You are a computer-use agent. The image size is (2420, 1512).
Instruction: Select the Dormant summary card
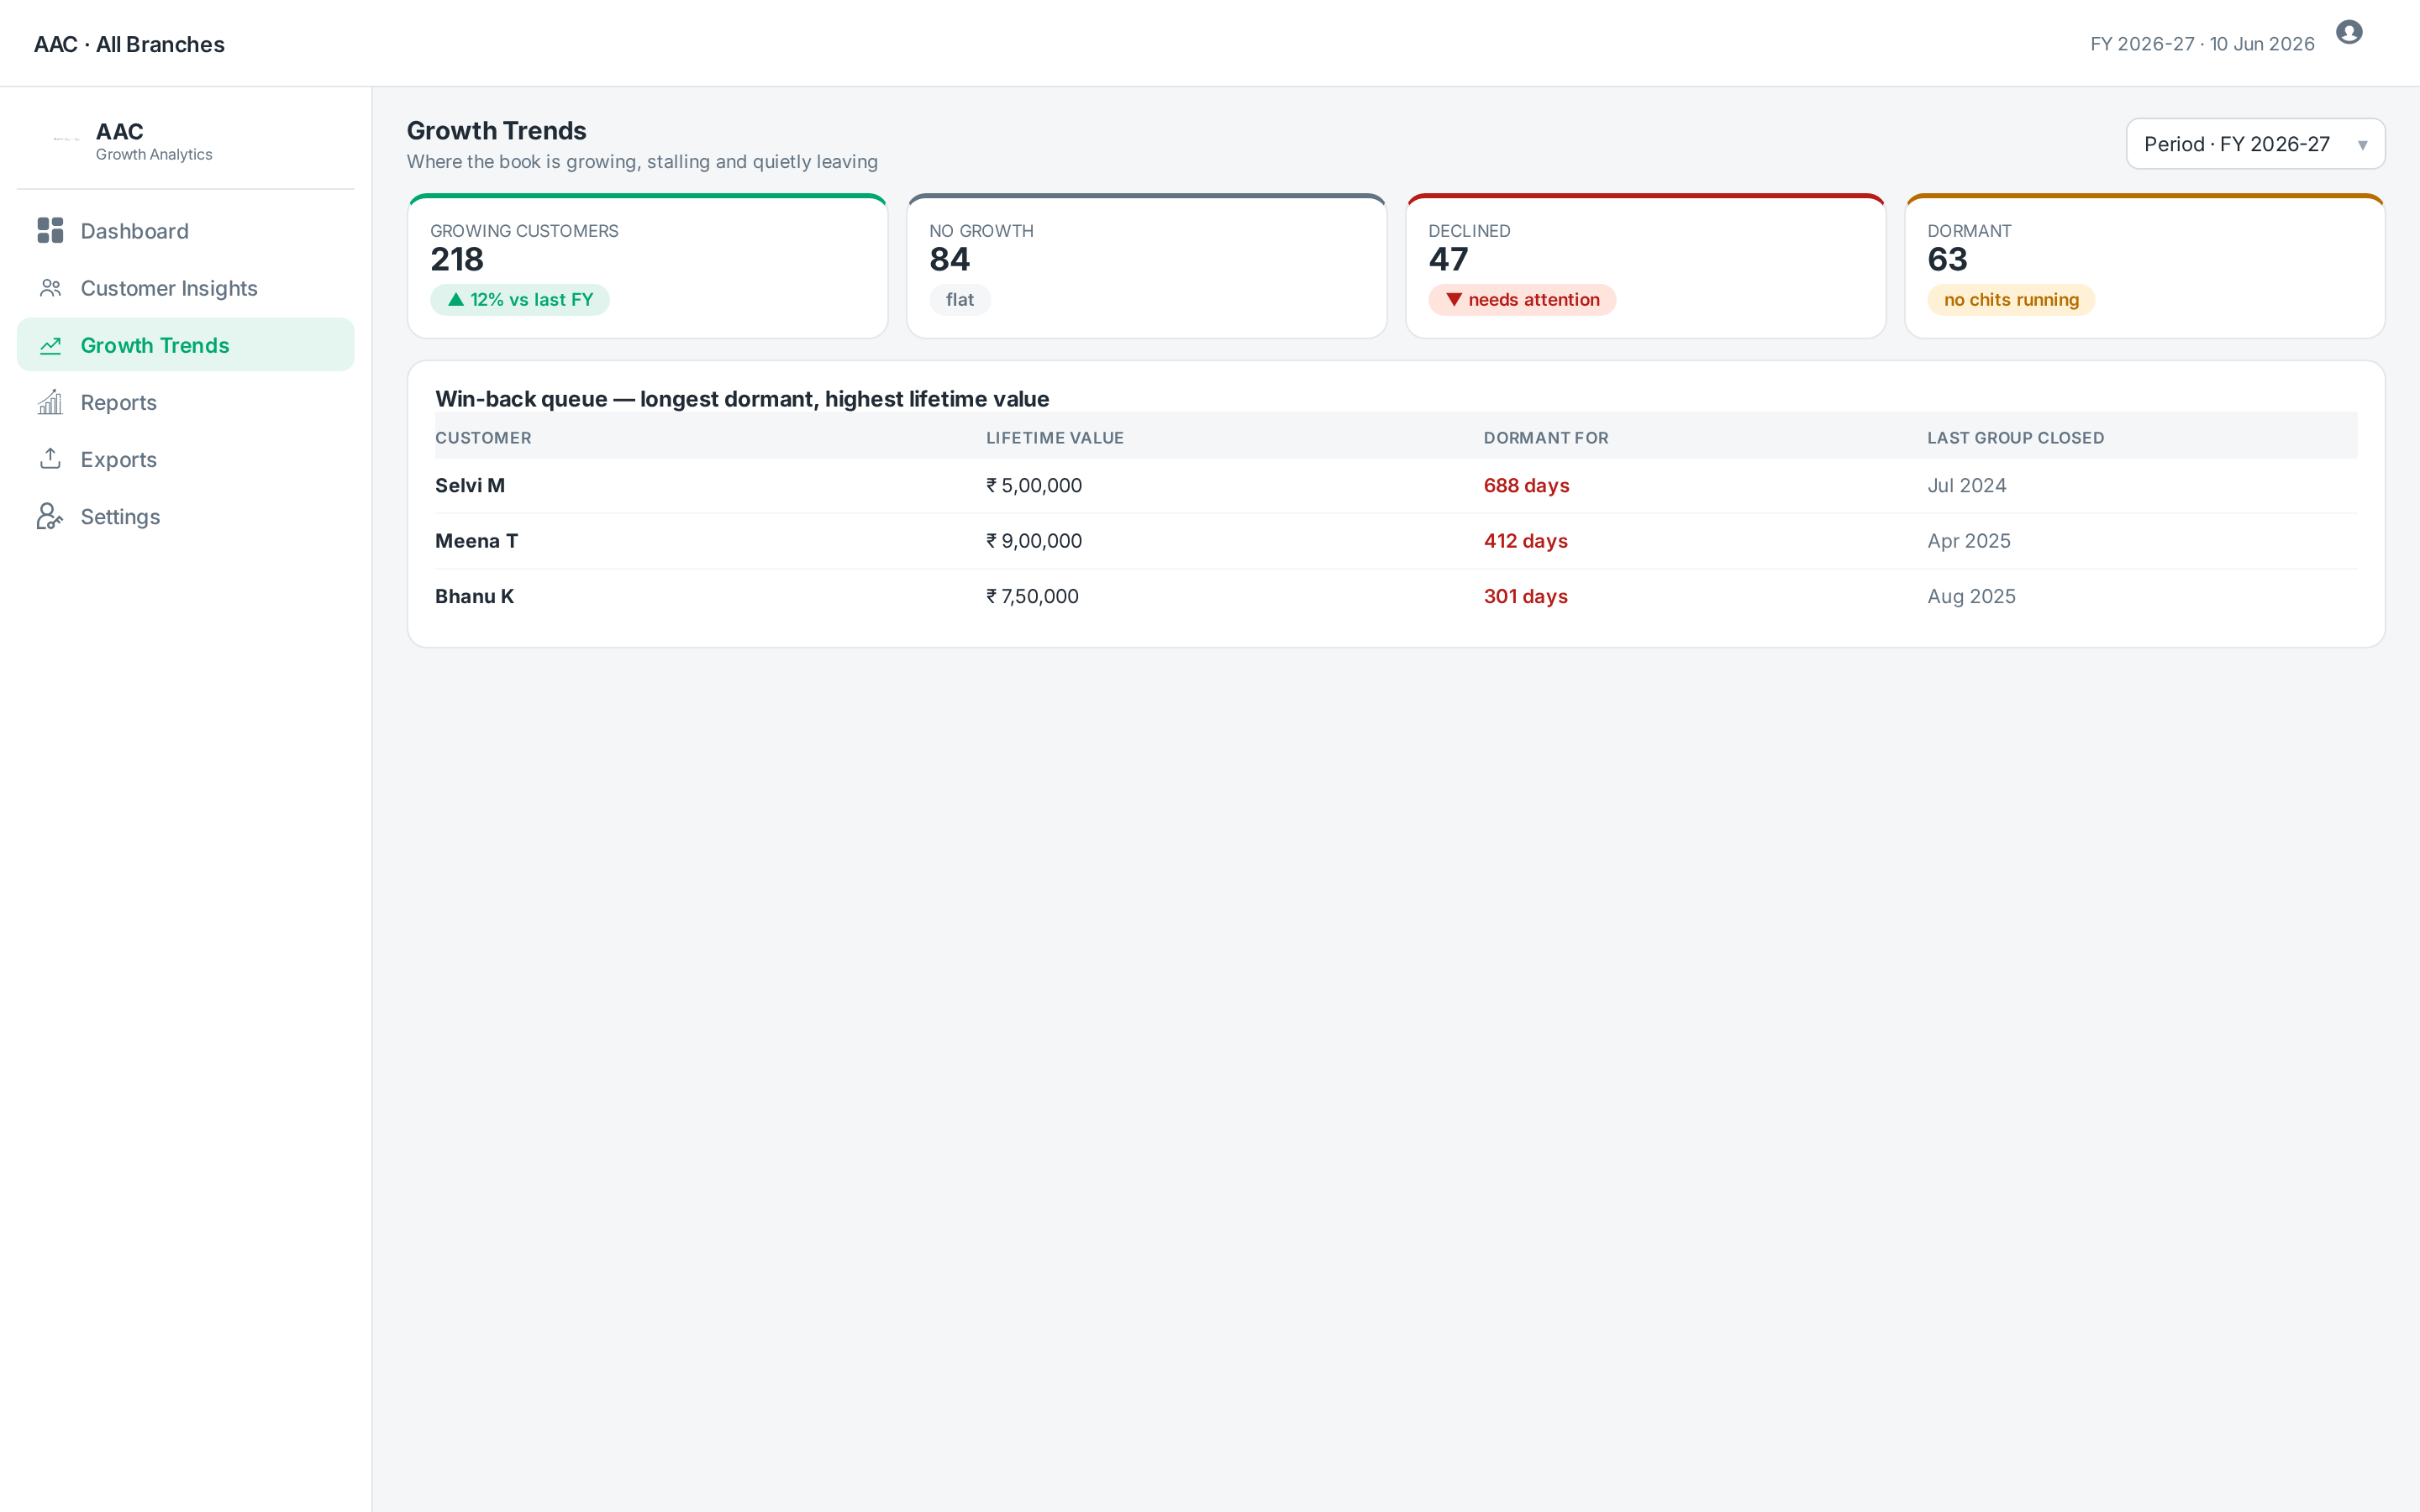pyautogui.click(x=2145, y=266)
